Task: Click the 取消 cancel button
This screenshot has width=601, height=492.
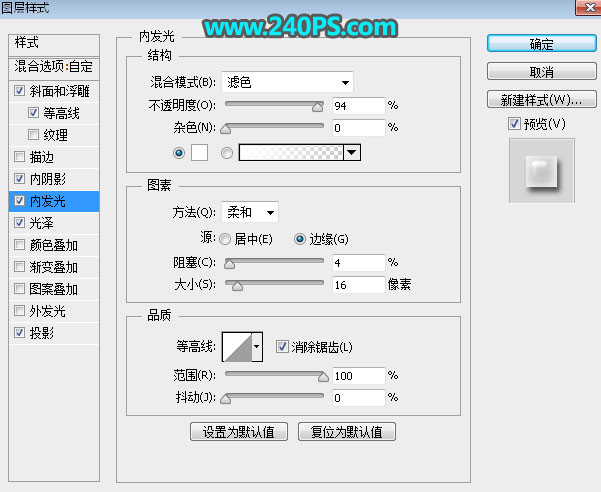Action: coord(542,71)
